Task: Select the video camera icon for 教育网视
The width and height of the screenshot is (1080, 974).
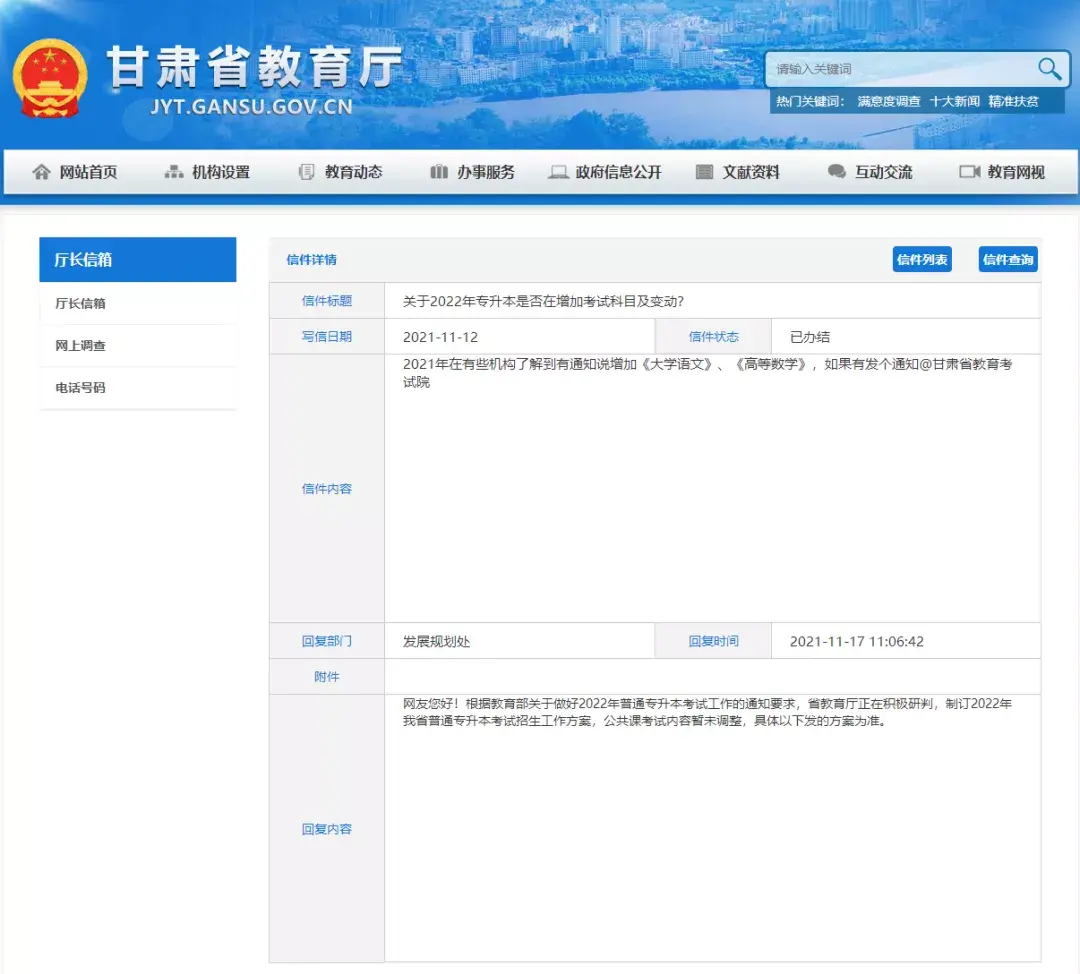Action: point(968,172)
